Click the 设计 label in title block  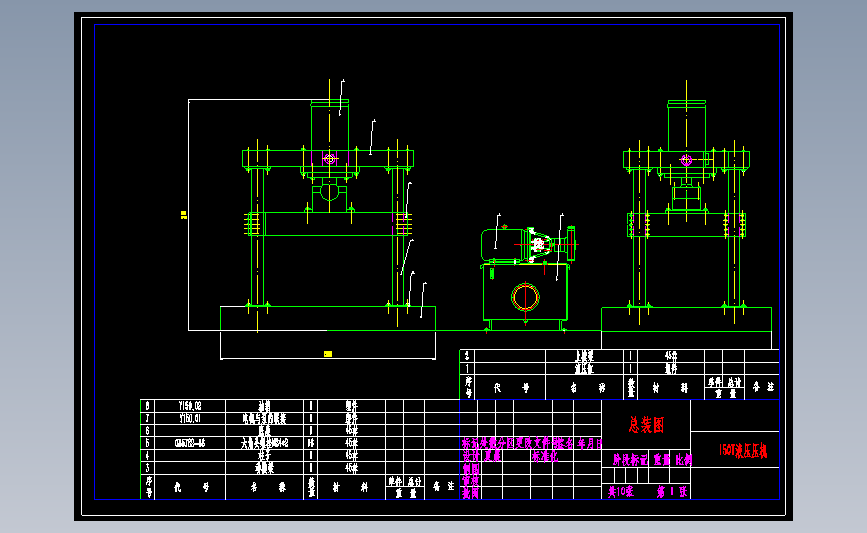pos(471,457)
